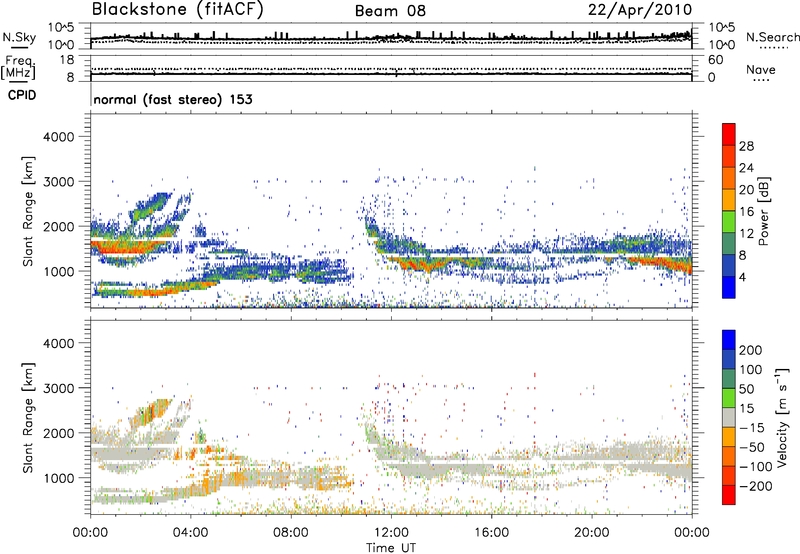The image size is (800, 554).
Task: Click the '1000' tick on velocity panel axis
Action: tap(58, 479)
